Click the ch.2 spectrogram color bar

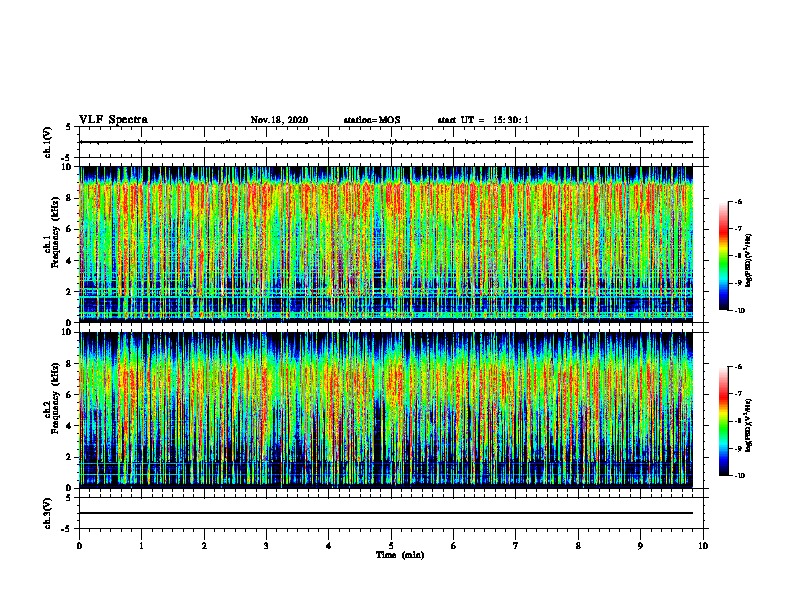tap(723, 421)
